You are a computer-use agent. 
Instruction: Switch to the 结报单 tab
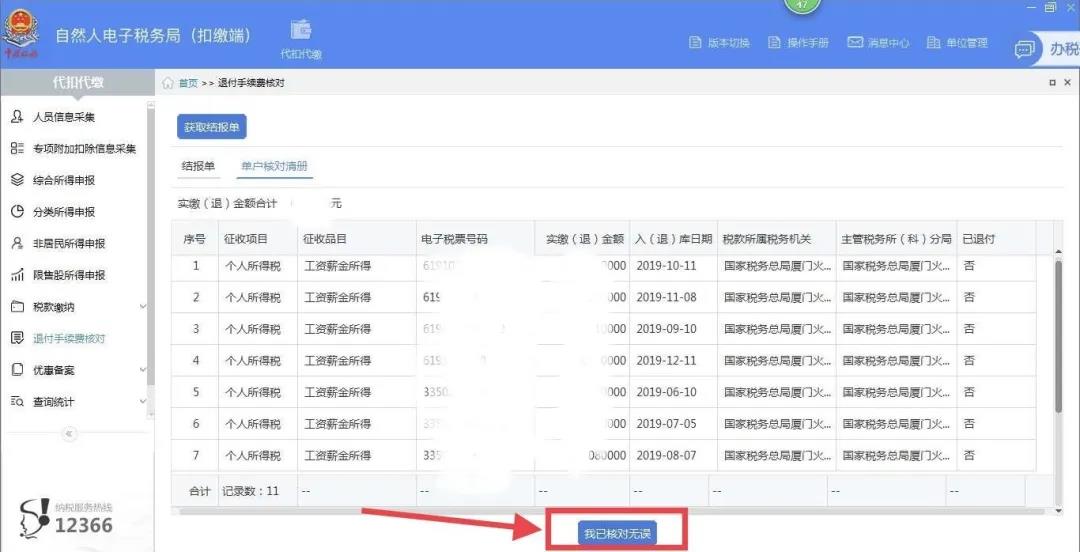click(198, 166)
